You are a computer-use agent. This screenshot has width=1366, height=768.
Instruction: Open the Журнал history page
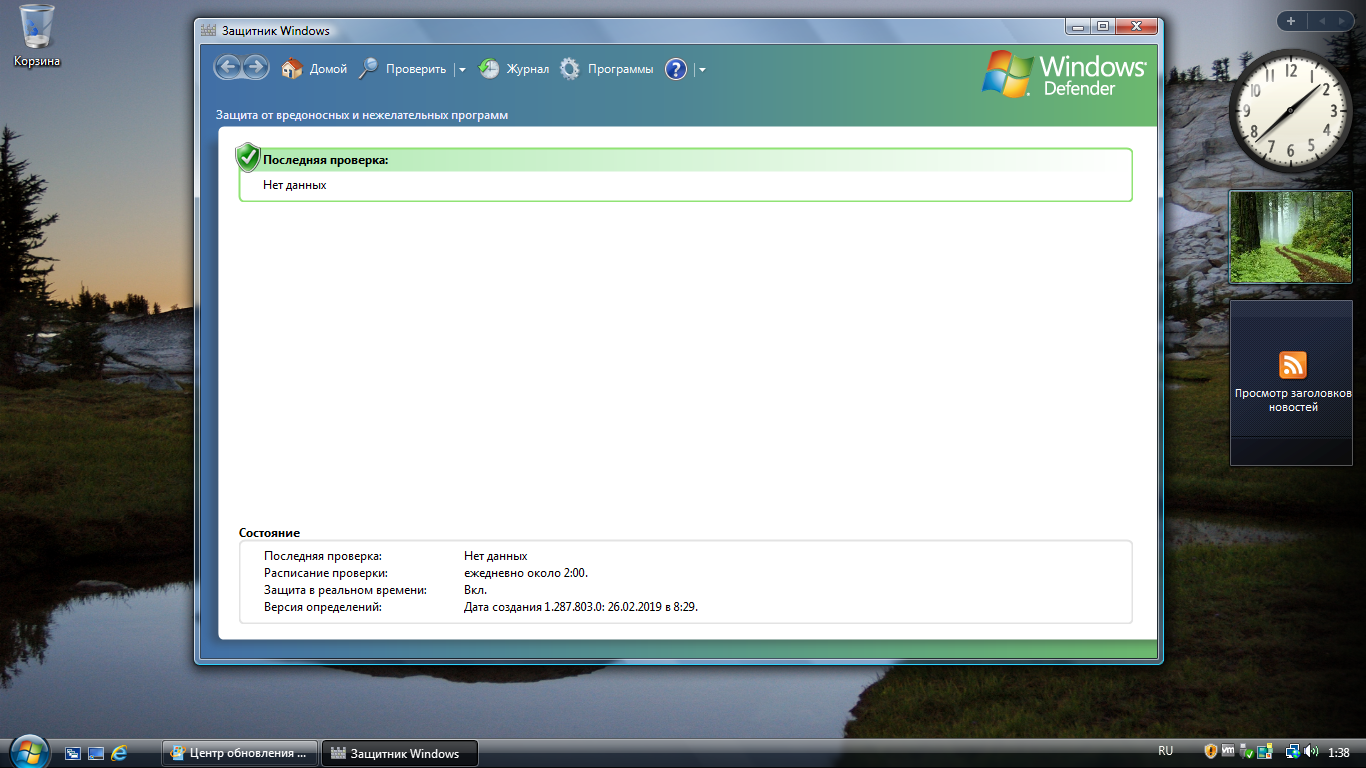click(x=514, y=69)
